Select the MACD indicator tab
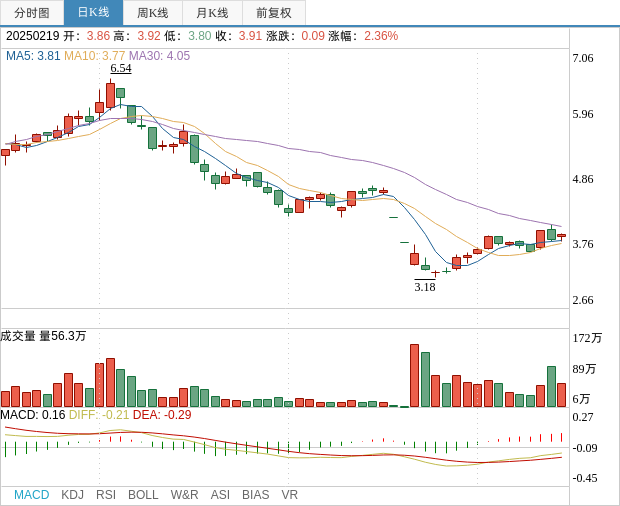Screen dimensions: 620x506 tap(31, 495)
